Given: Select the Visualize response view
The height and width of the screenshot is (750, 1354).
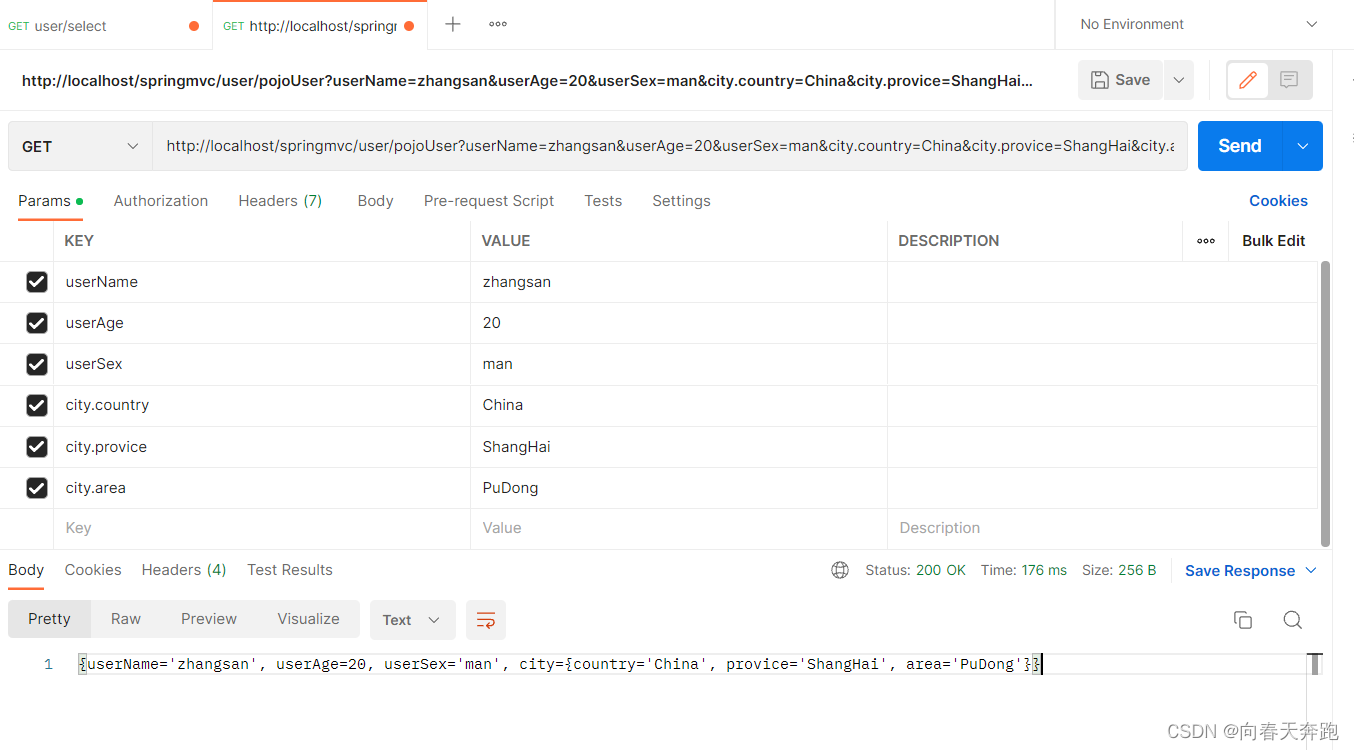Looking at the screenshot, I should pos(308,619).
